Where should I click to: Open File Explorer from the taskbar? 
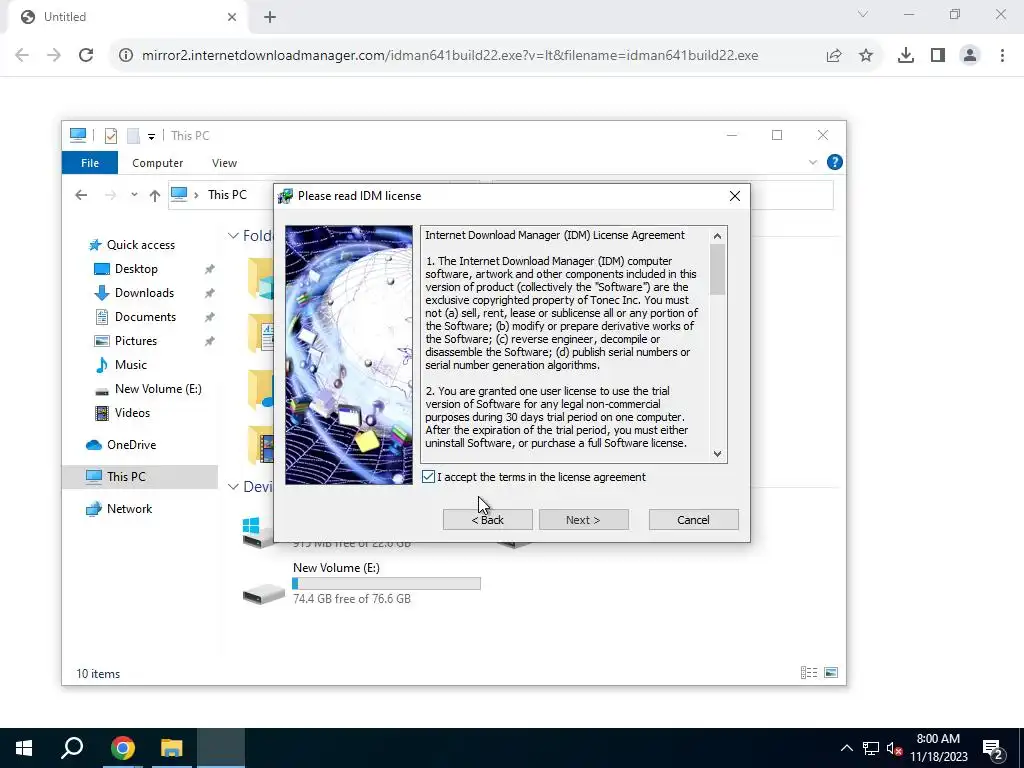tap(172, 748)
